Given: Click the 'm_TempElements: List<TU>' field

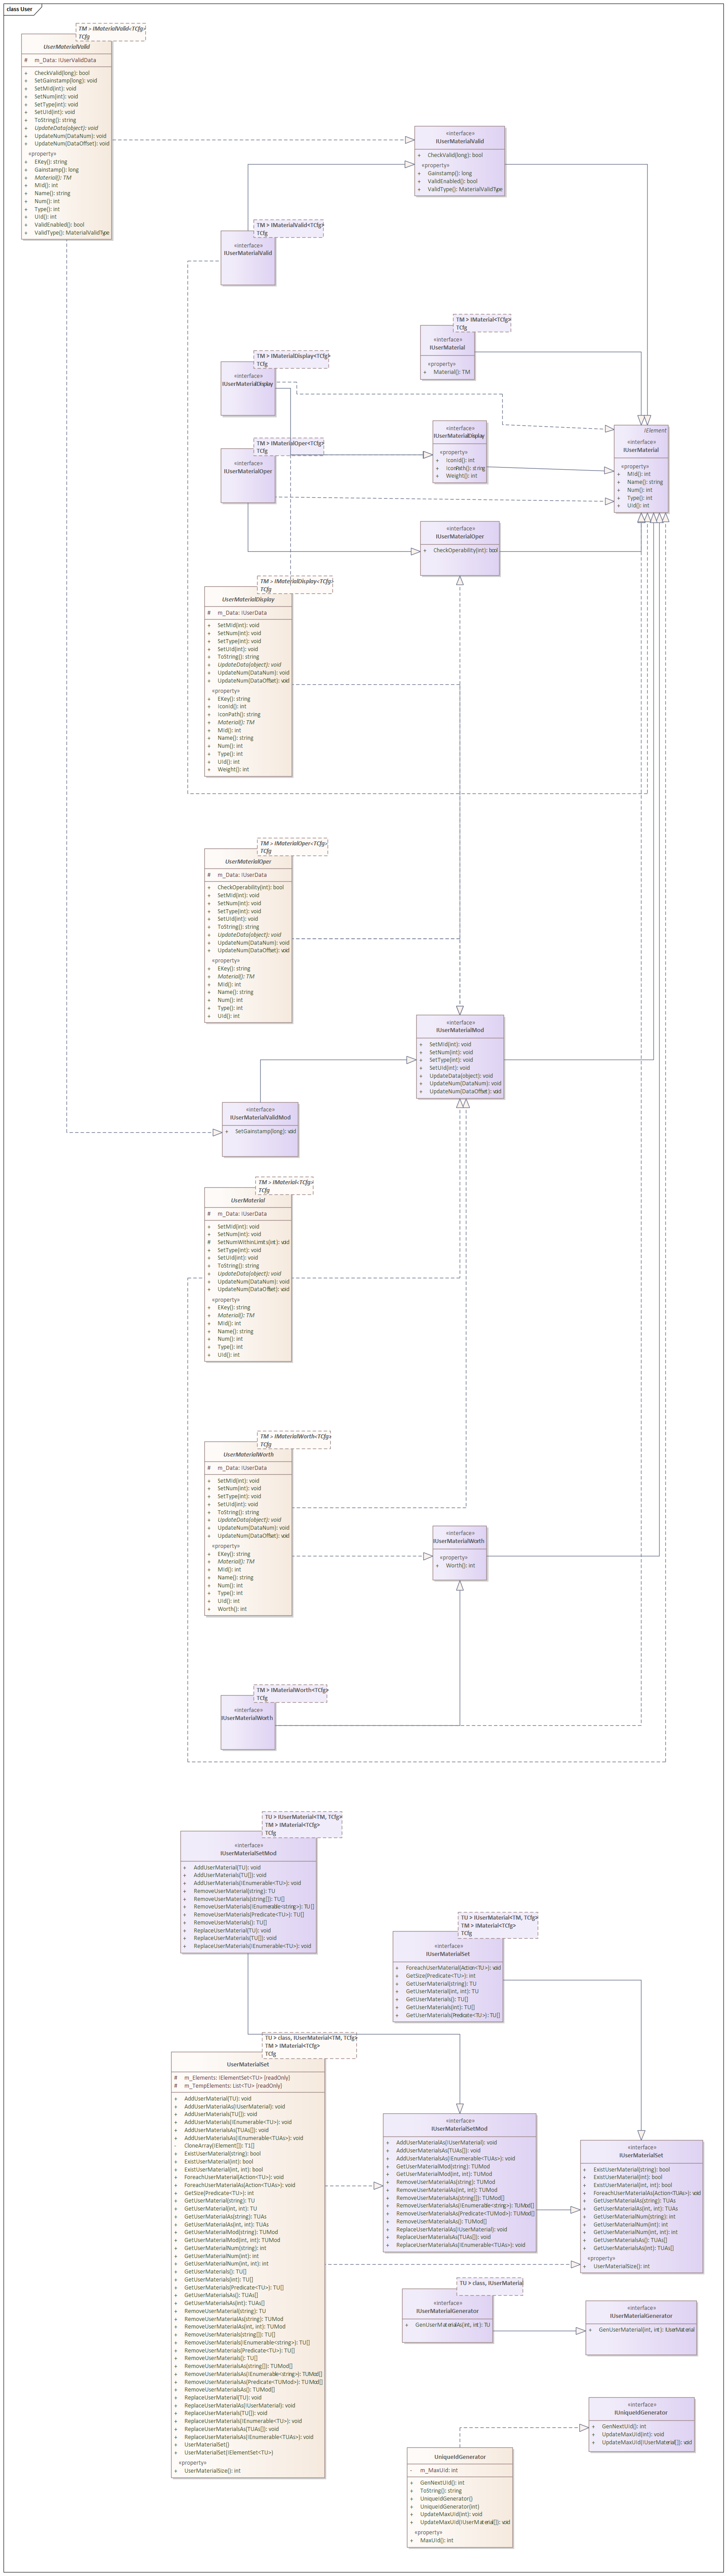Looking at the screenshot, I should point(233,2085).
